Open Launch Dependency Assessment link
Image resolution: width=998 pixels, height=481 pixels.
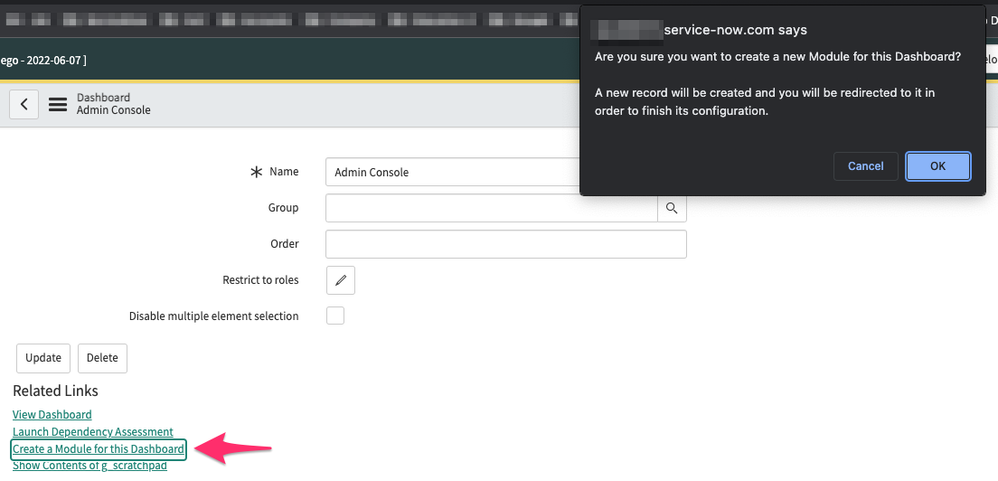pos(93,432)
